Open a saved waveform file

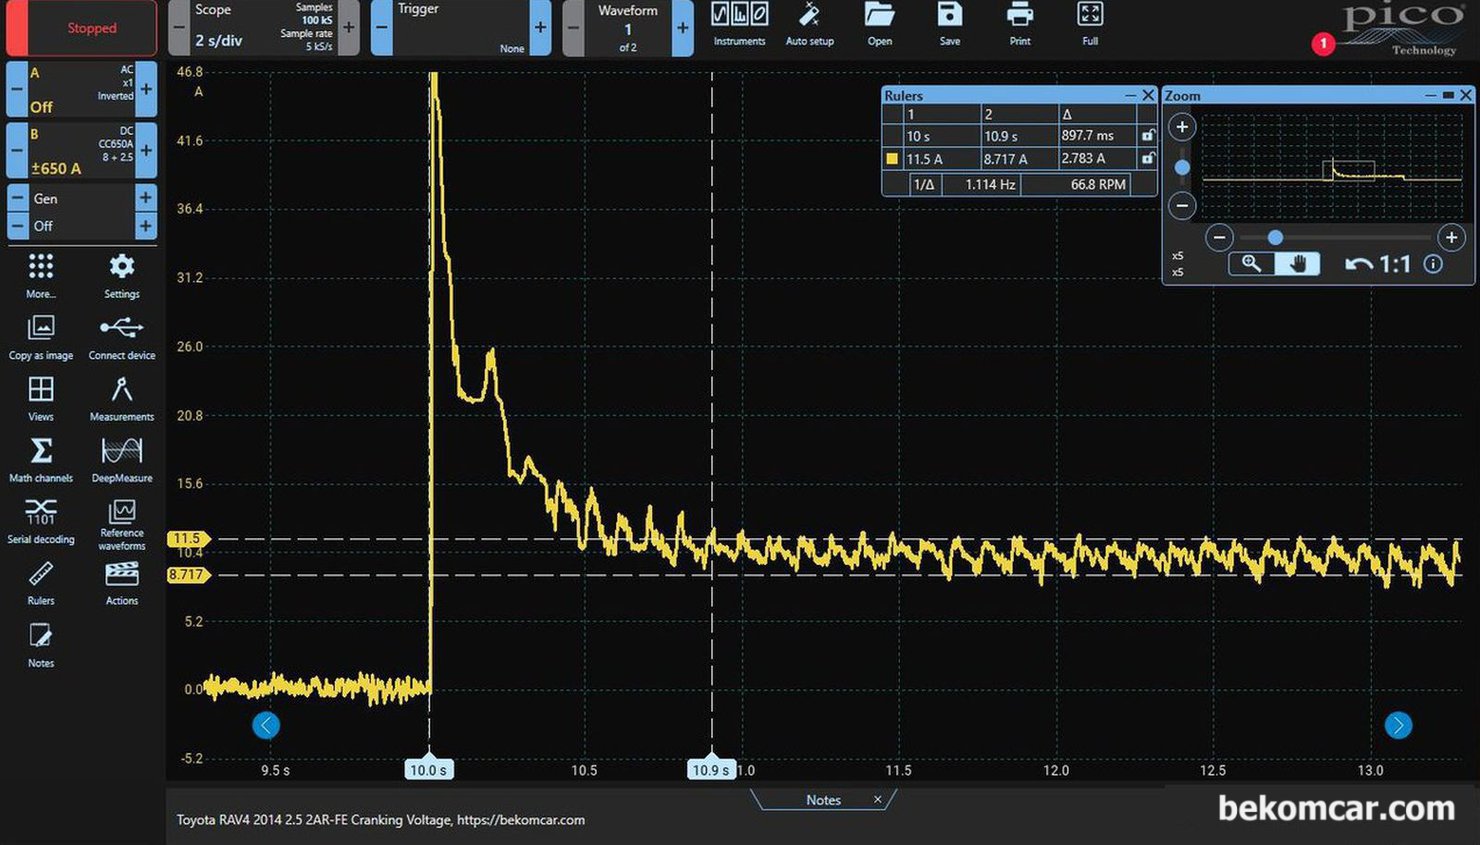coord(880,25)
